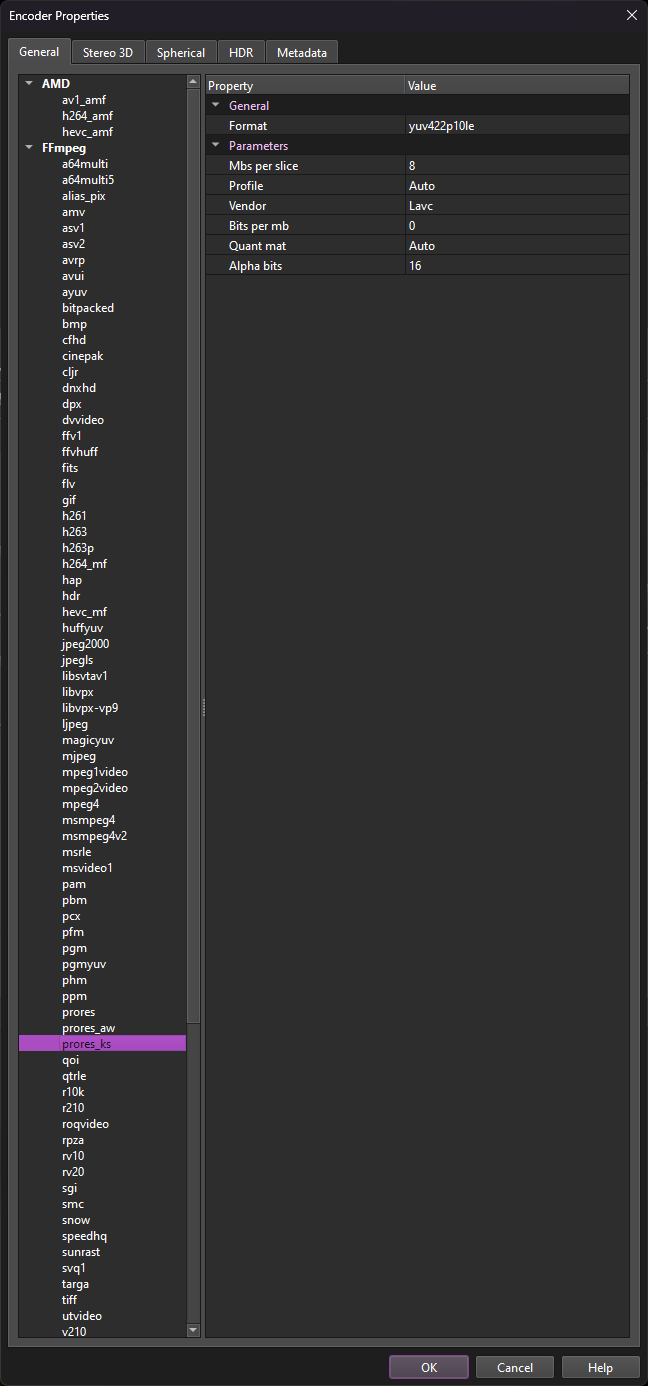Screen dimensions: 648x1386
Task: Go to the HDR tab
Action: pyautogui.click(x=241, y=53)
